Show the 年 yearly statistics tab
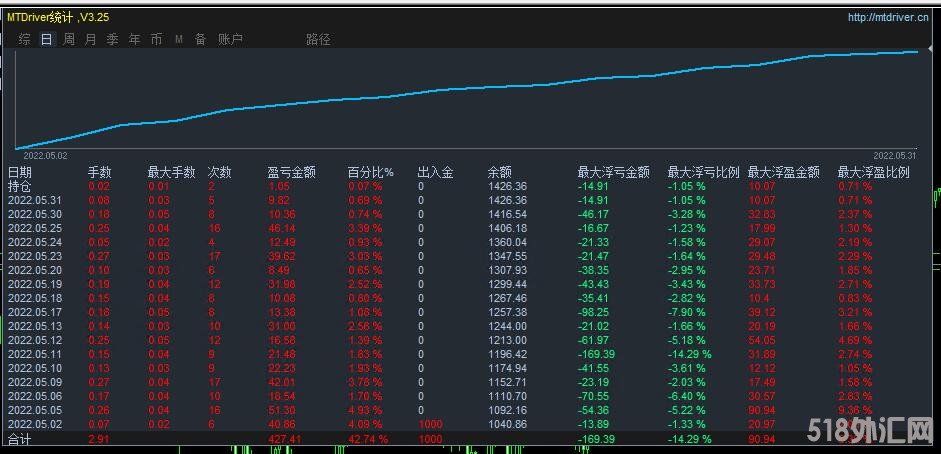 pos(134,39)
